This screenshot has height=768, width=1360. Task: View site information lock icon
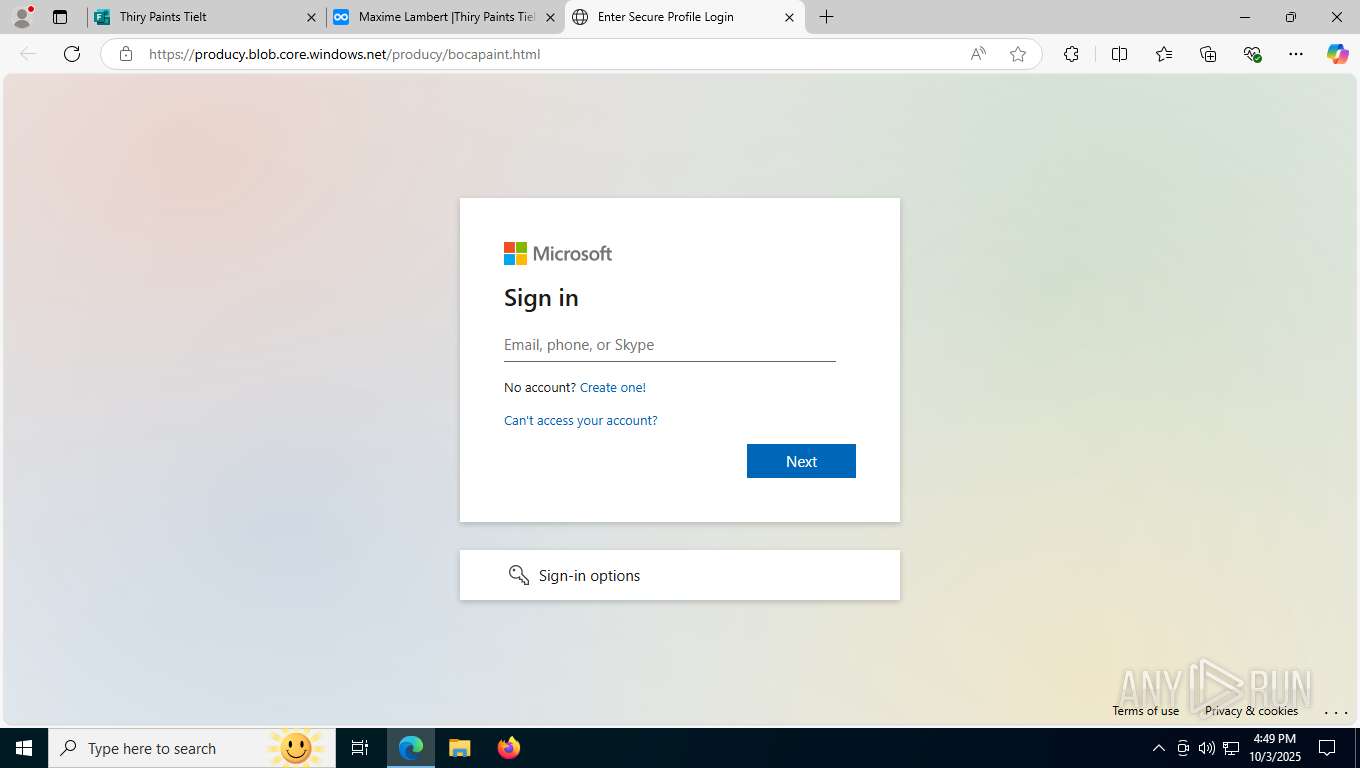pos(126,54)
